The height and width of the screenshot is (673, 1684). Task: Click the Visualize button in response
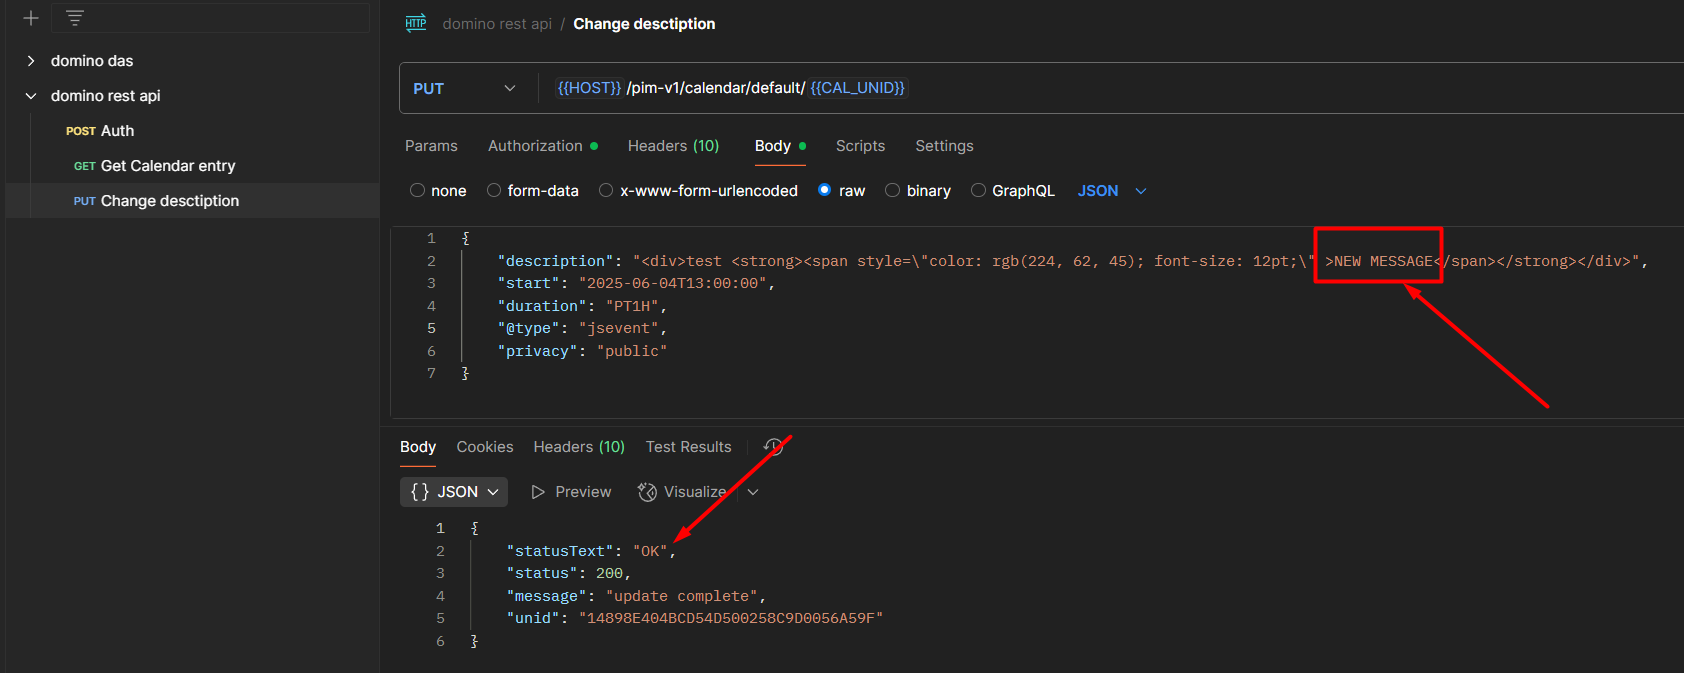point(682,492)
